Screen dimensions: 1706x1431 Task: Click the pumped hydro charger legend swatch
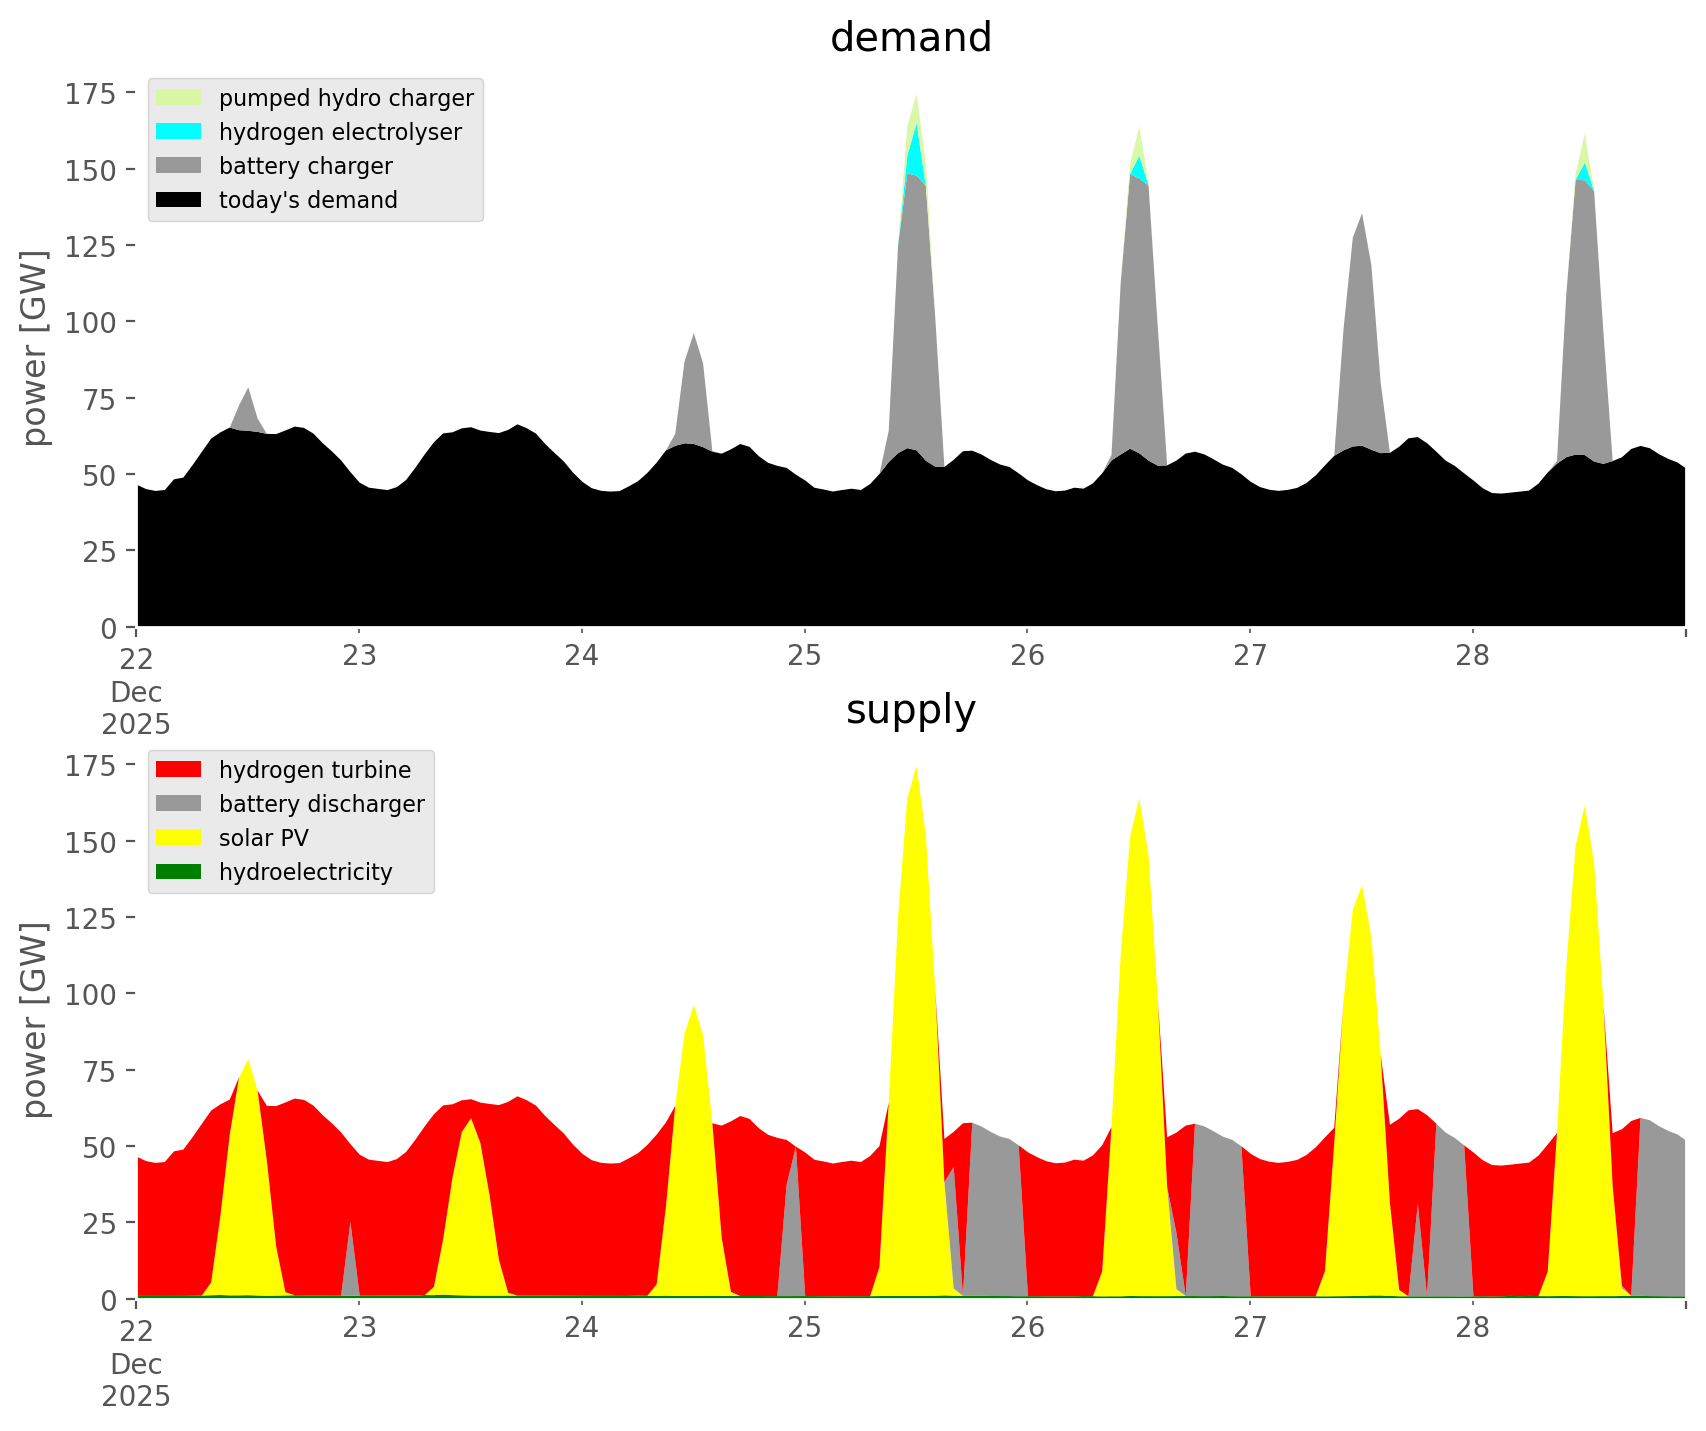coord(179,98)
